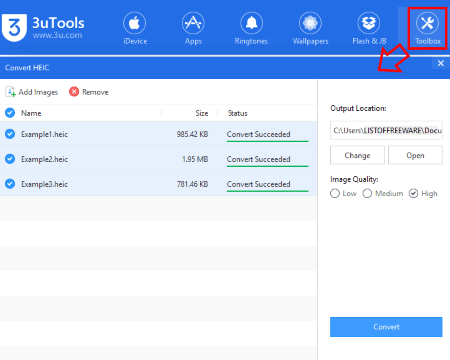Click Add Images icon
The width and height of the screenshot is (450, 360).
click(x=10, y=92)
